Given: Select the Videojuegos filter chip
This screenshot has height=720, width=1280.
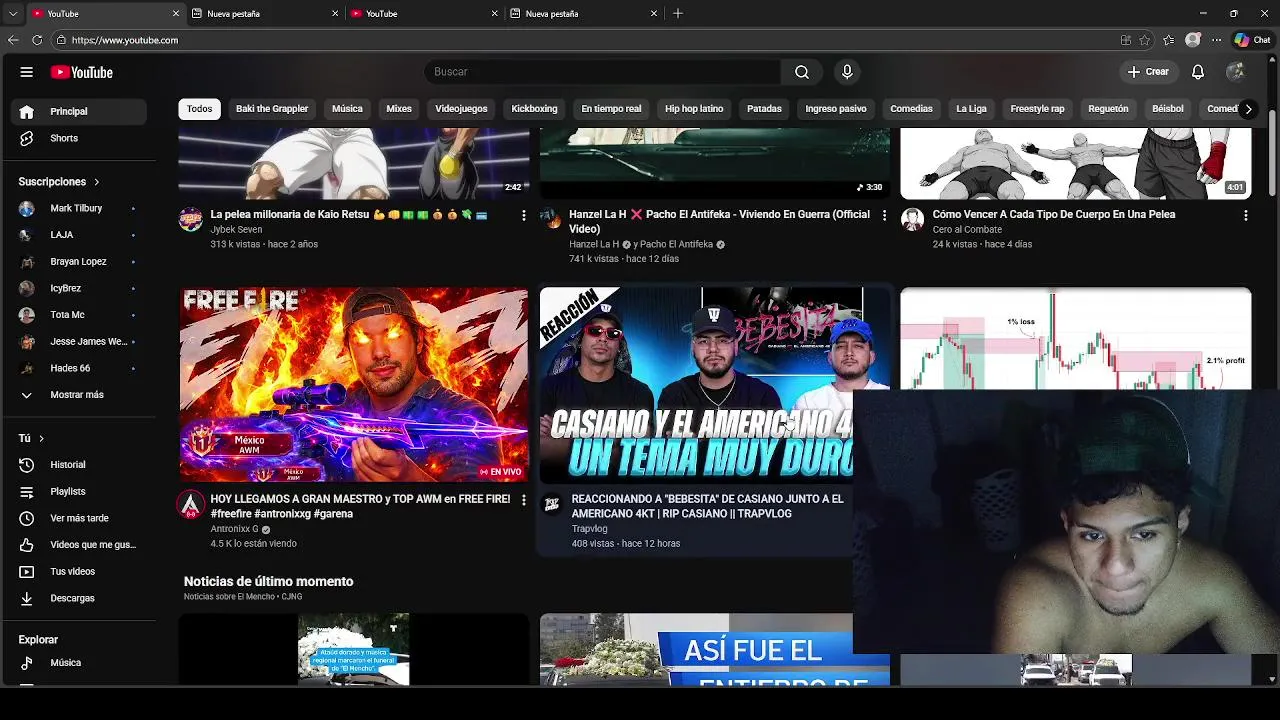Looking at the screenshot, I should (x=461, y=109).
